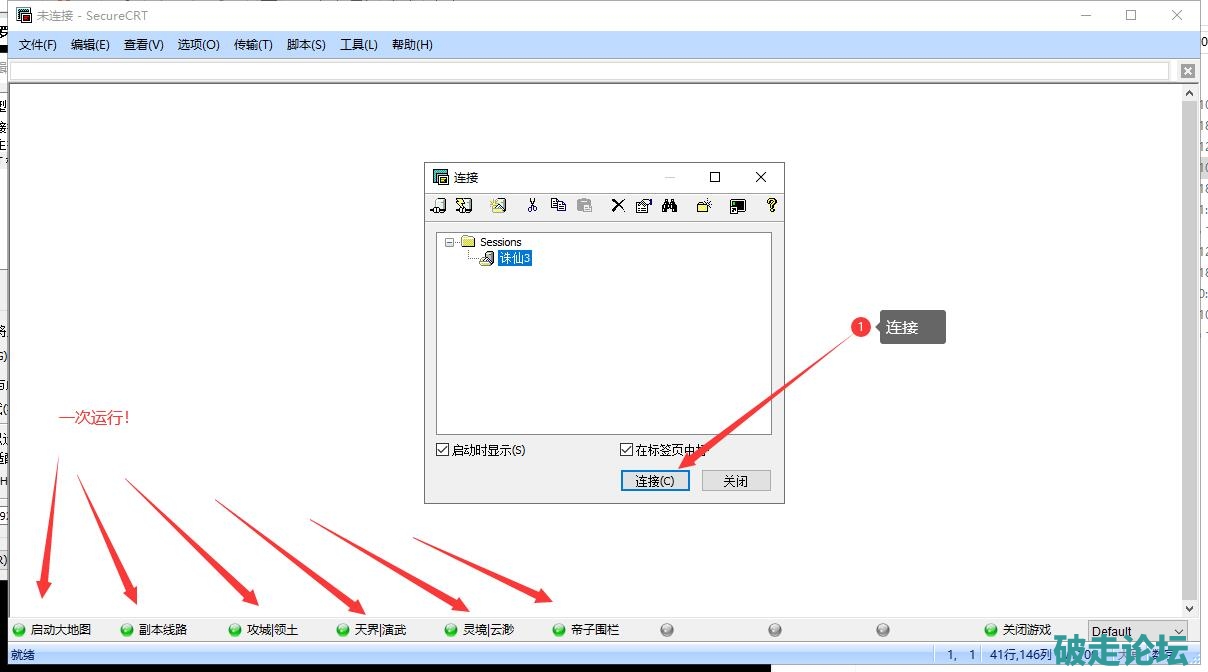Delete session with the X icon
1208x672 pixels.
618,206
